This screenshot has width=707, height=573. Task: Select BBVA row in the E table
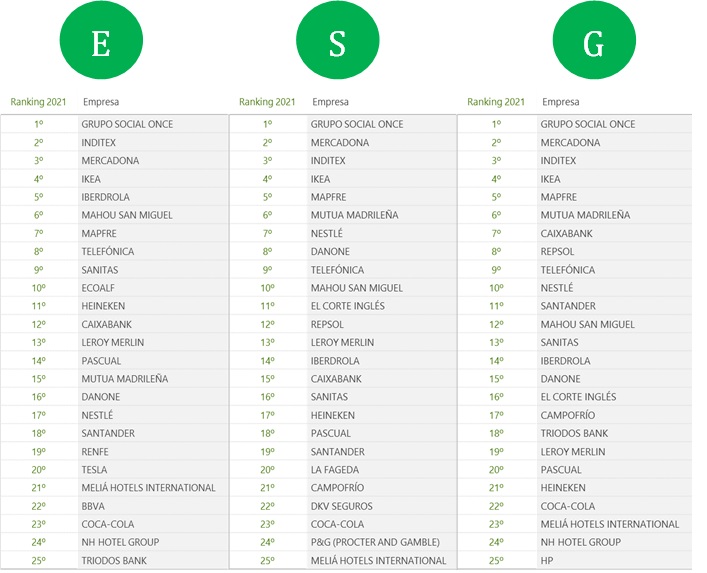(x=115, y=506)
